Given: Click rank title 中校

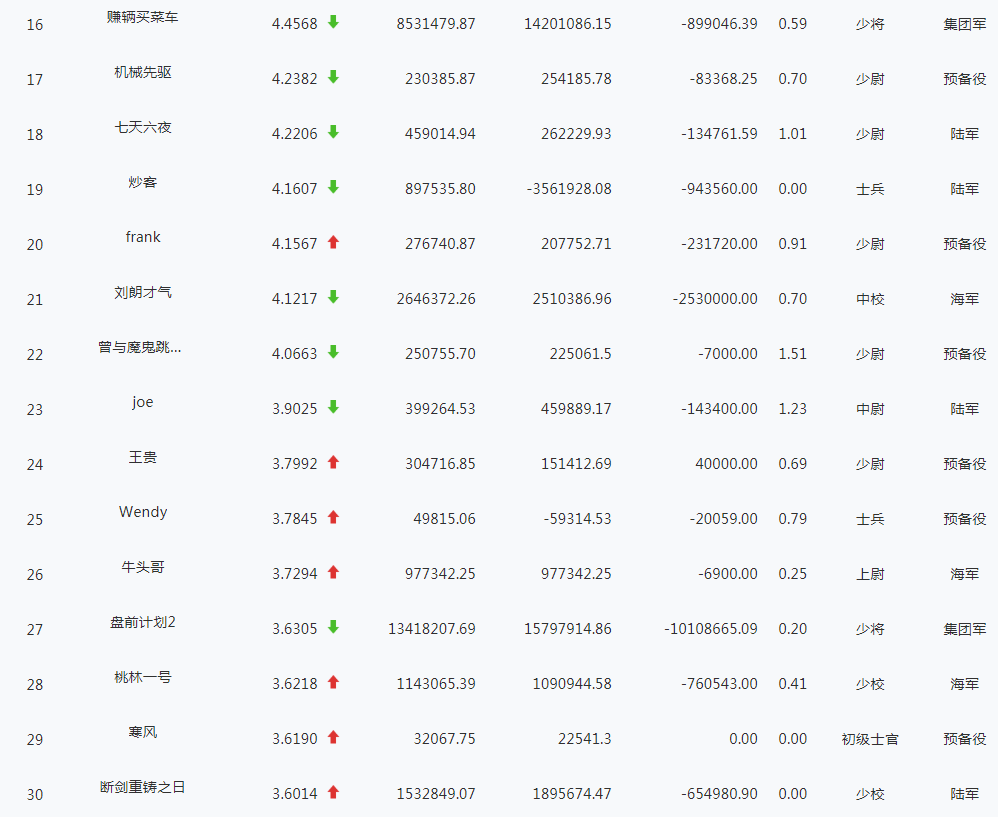Looking at the screenshot, I should tap(870, 299).
